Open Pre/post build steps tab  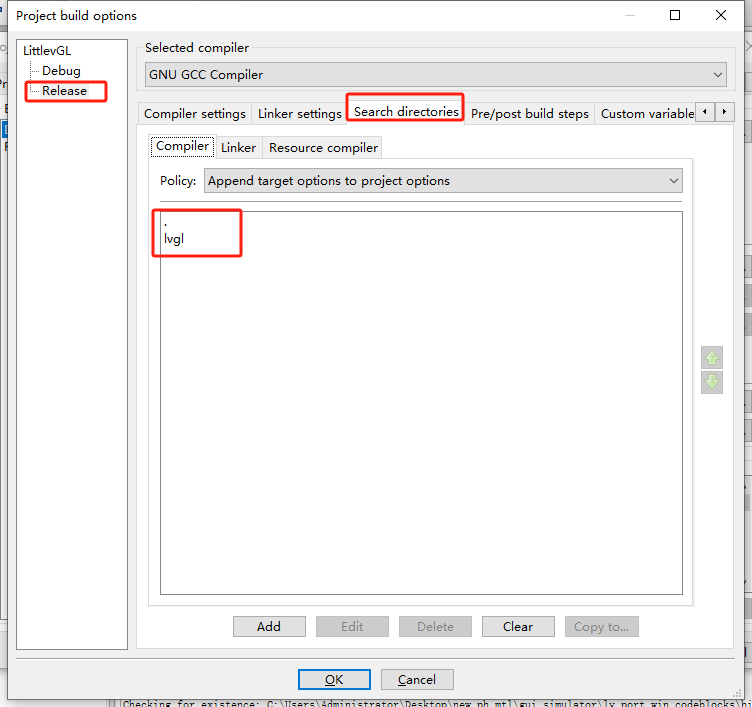click(529, 114)
